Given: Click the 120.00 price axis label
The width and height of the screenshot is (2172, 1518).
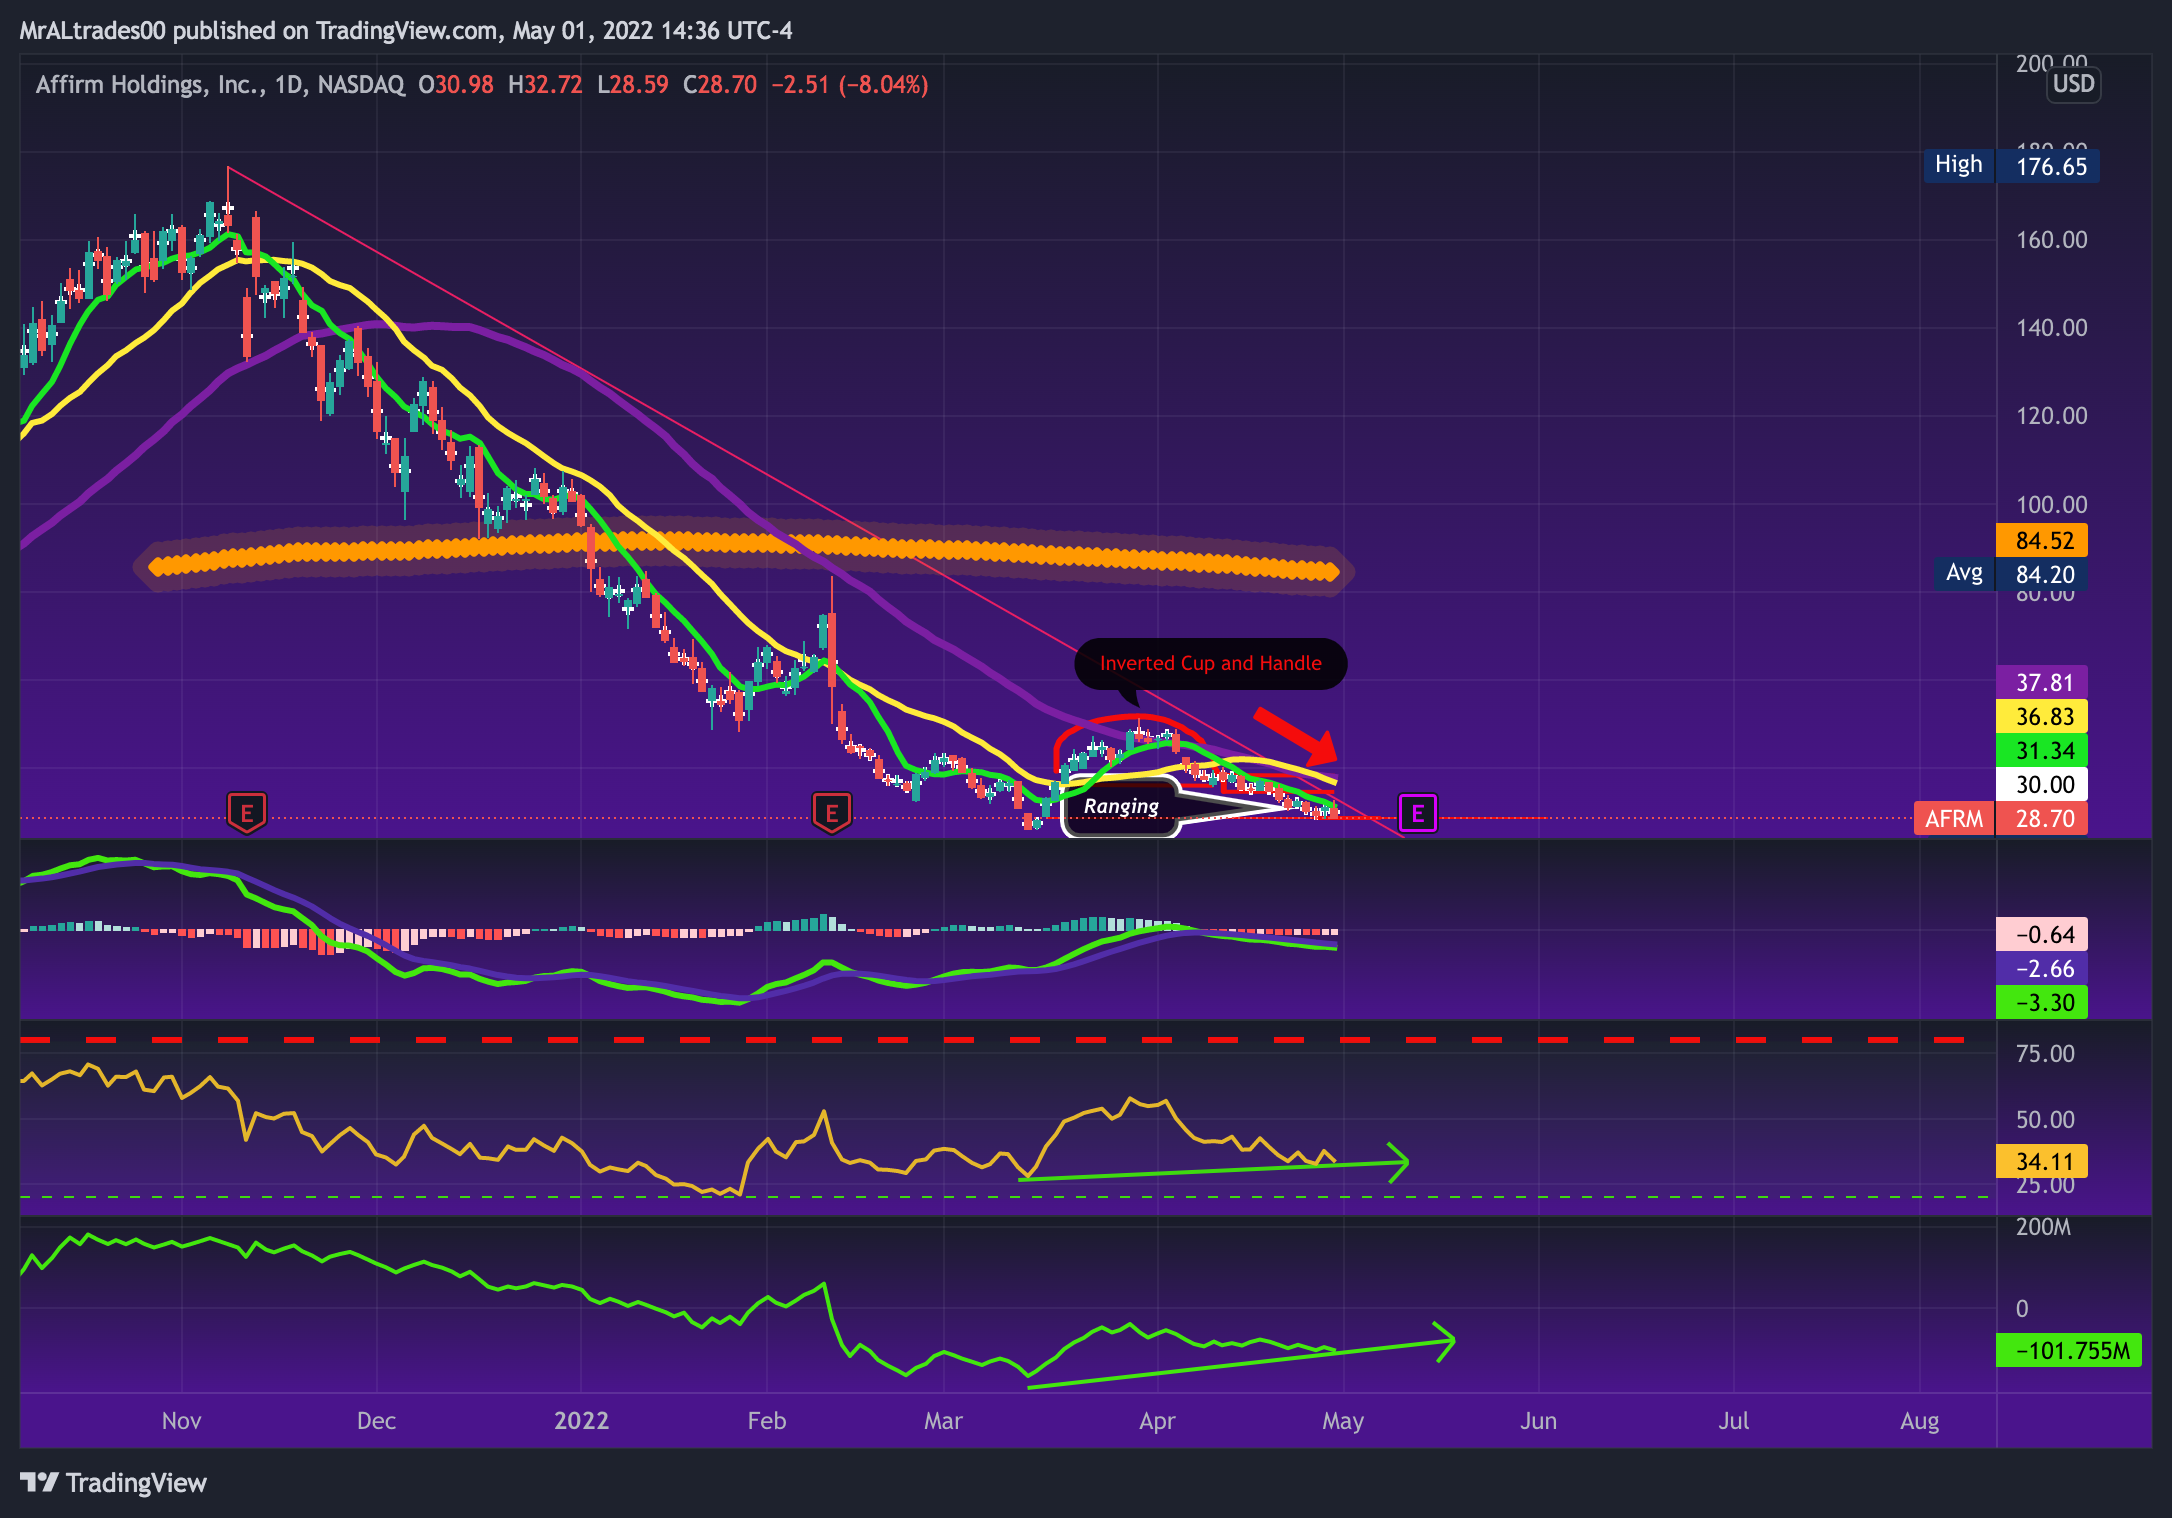Looking at the screenshot, I should [x=2051, y=416].
